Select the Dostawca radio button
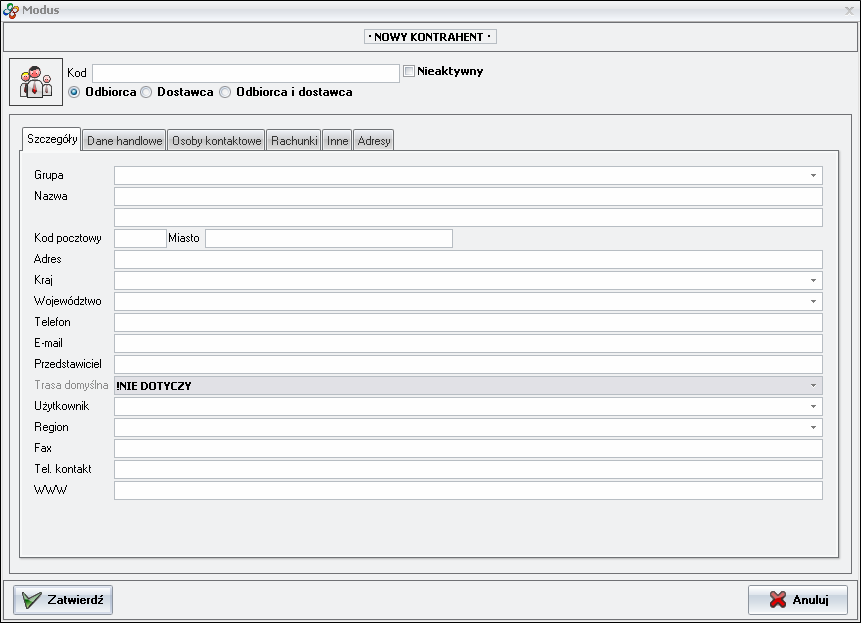861x623 pixels. [x=147, y=91]
